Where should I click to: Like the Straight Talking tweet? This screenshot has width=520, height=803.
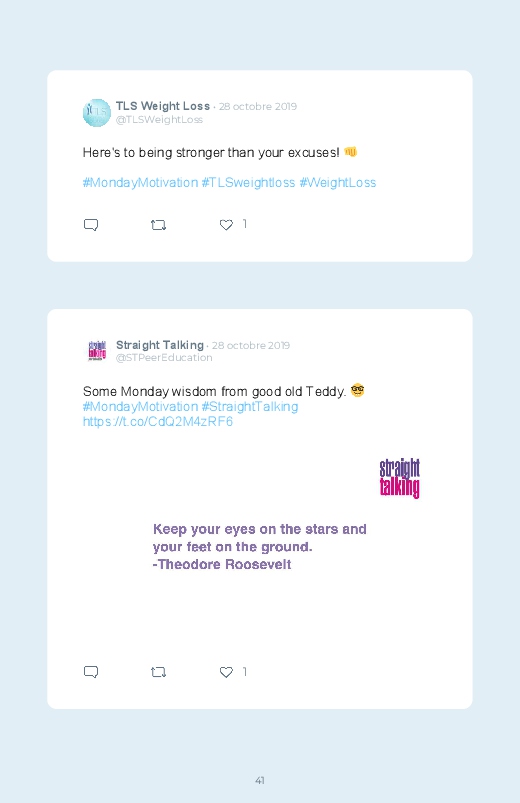[226, 672]
